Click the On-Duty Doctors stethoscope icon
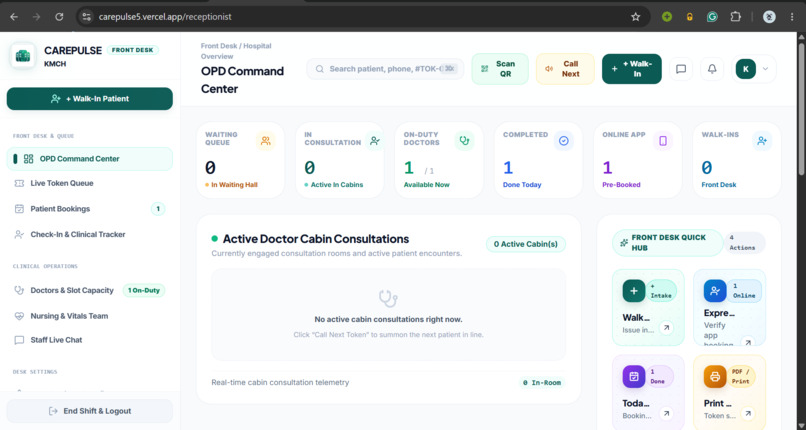Image resolution: width=806 pixels, height=430 pixels. pyautogui.click(x=464, y=141)
